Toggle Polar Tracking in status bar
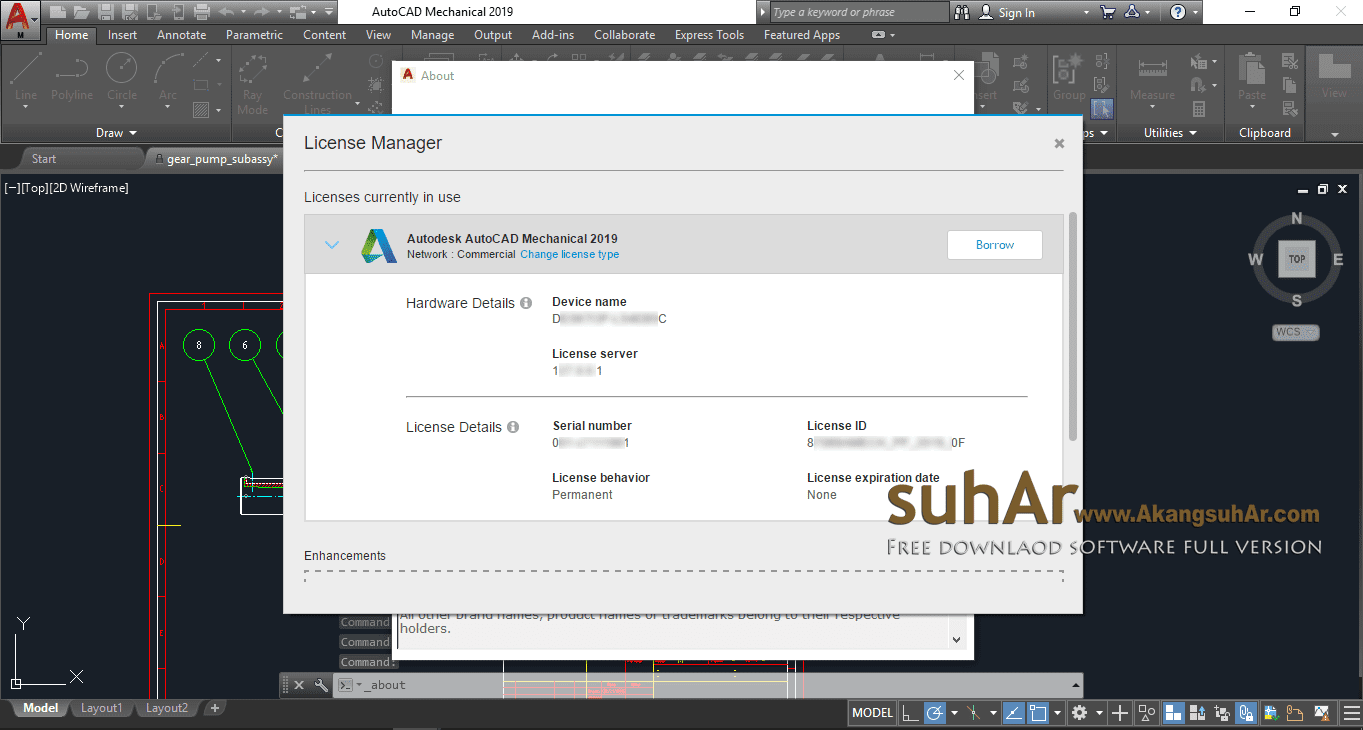 tap(934, 713)
